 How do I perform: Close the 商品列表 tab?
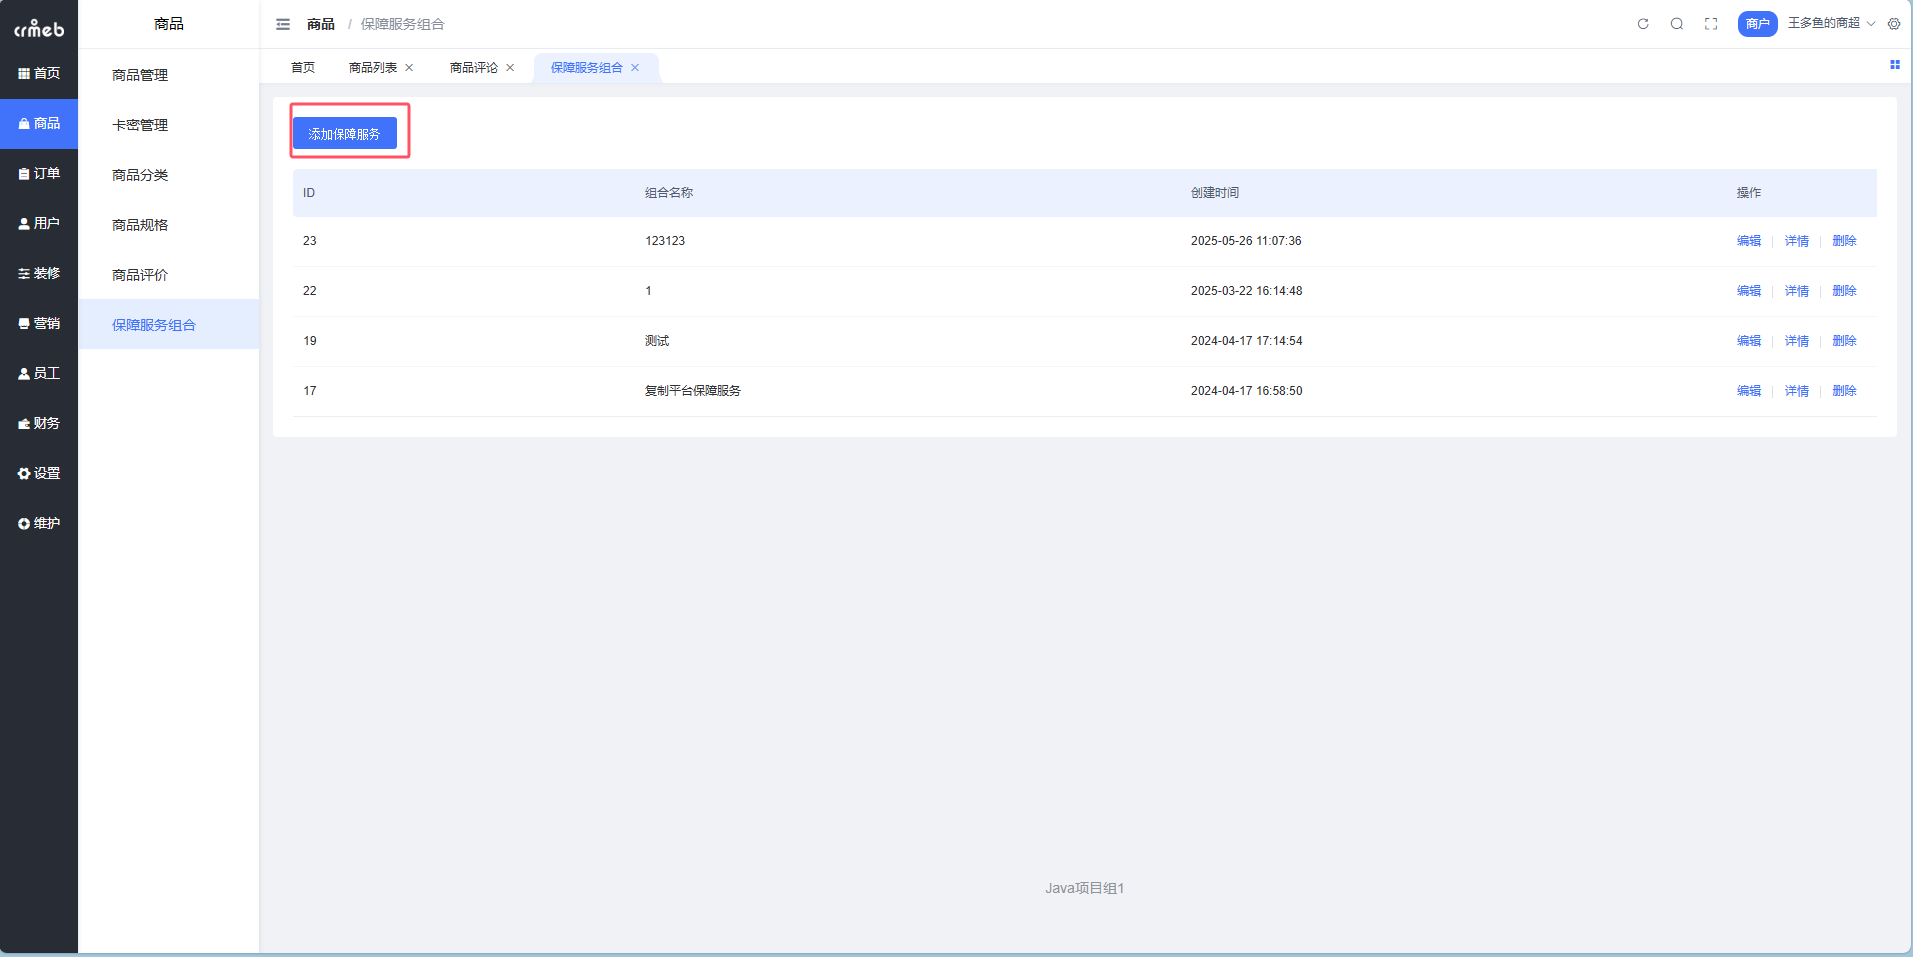click(409, 68)
